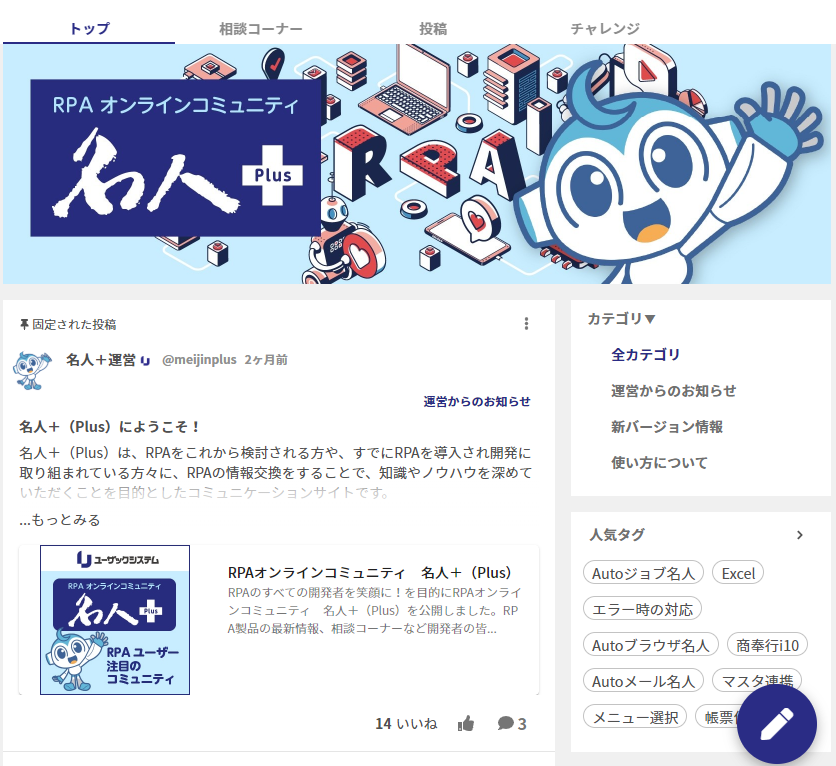Click the 14 いいね like count

pos(406,723)
